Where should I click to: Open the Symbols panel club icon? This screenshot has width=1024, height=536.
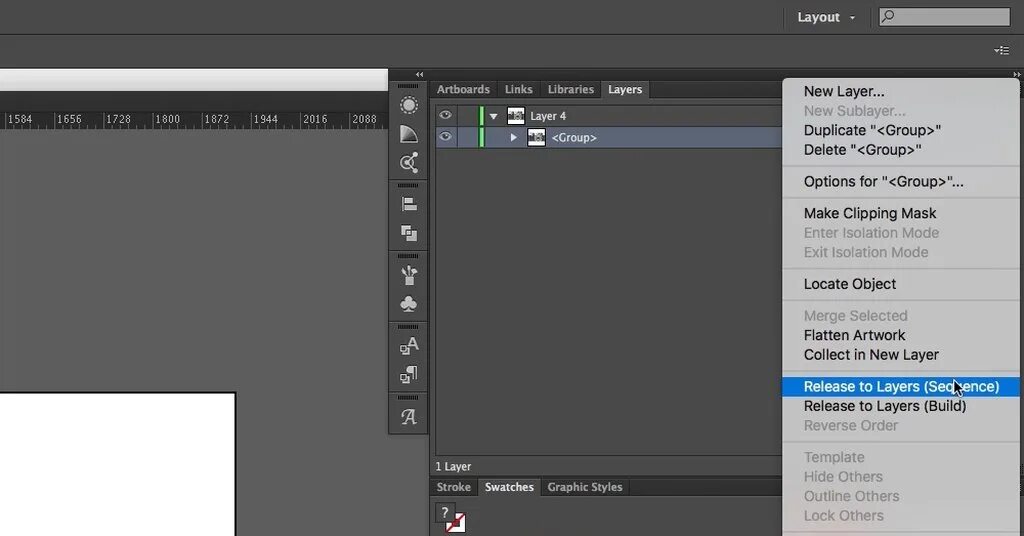click(409, 304)
